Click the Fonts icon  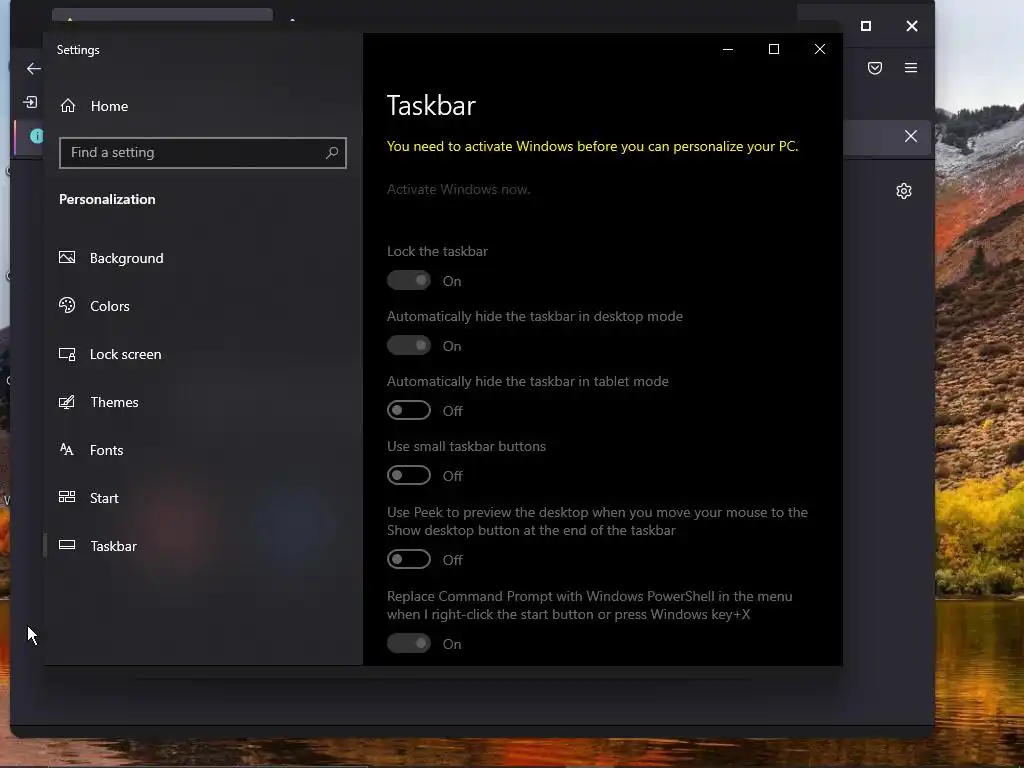click(x=67, y=449)
